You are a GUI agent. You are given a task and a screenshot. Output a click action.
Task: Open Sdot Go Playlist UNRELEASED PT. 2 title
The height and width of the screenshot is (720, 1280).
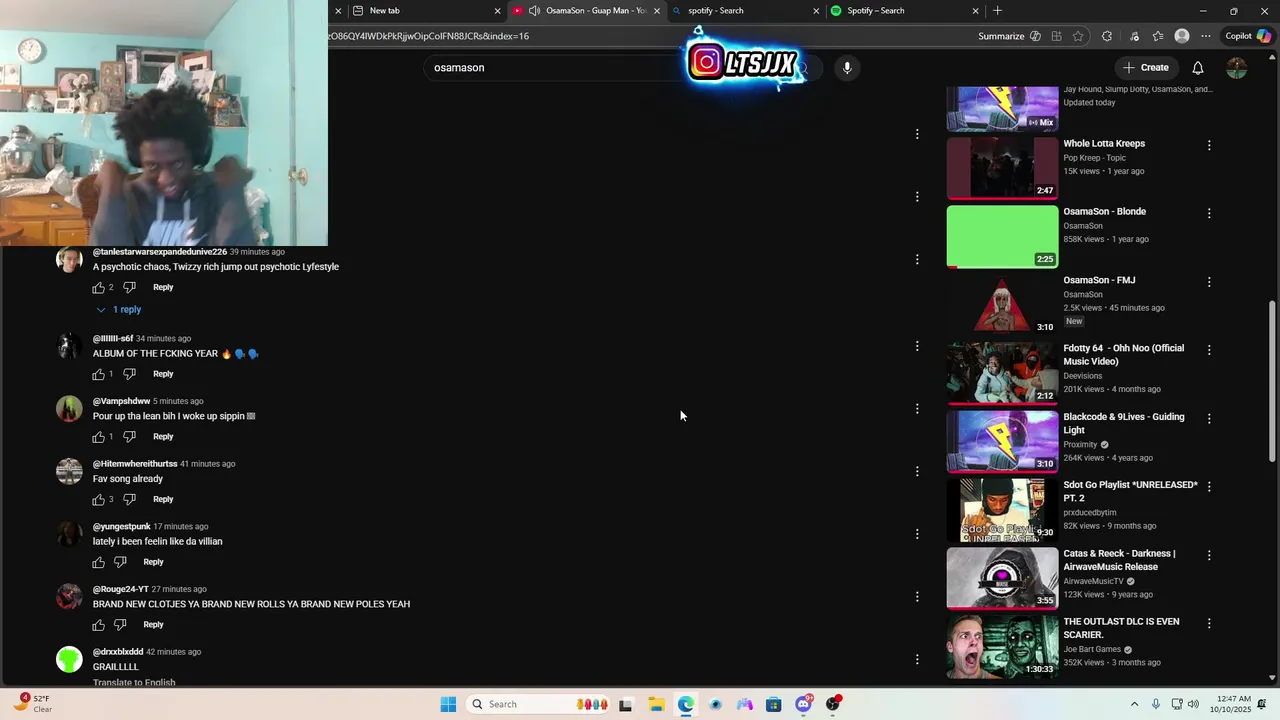[1130, 492]
